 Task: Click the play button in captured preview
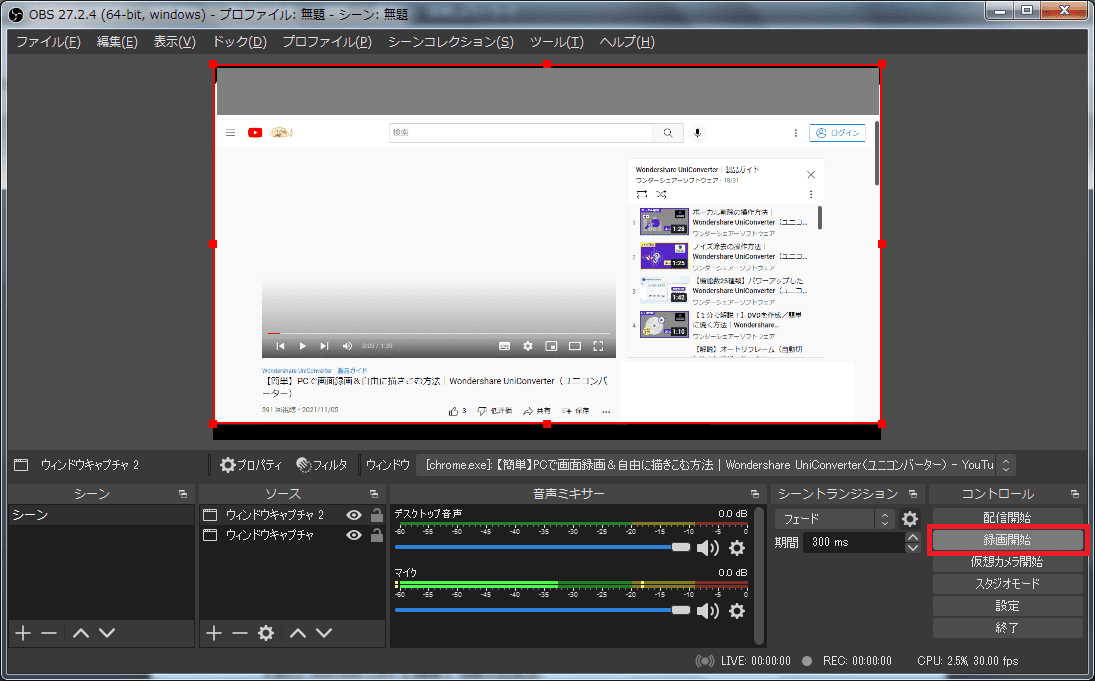coord(302,346)
